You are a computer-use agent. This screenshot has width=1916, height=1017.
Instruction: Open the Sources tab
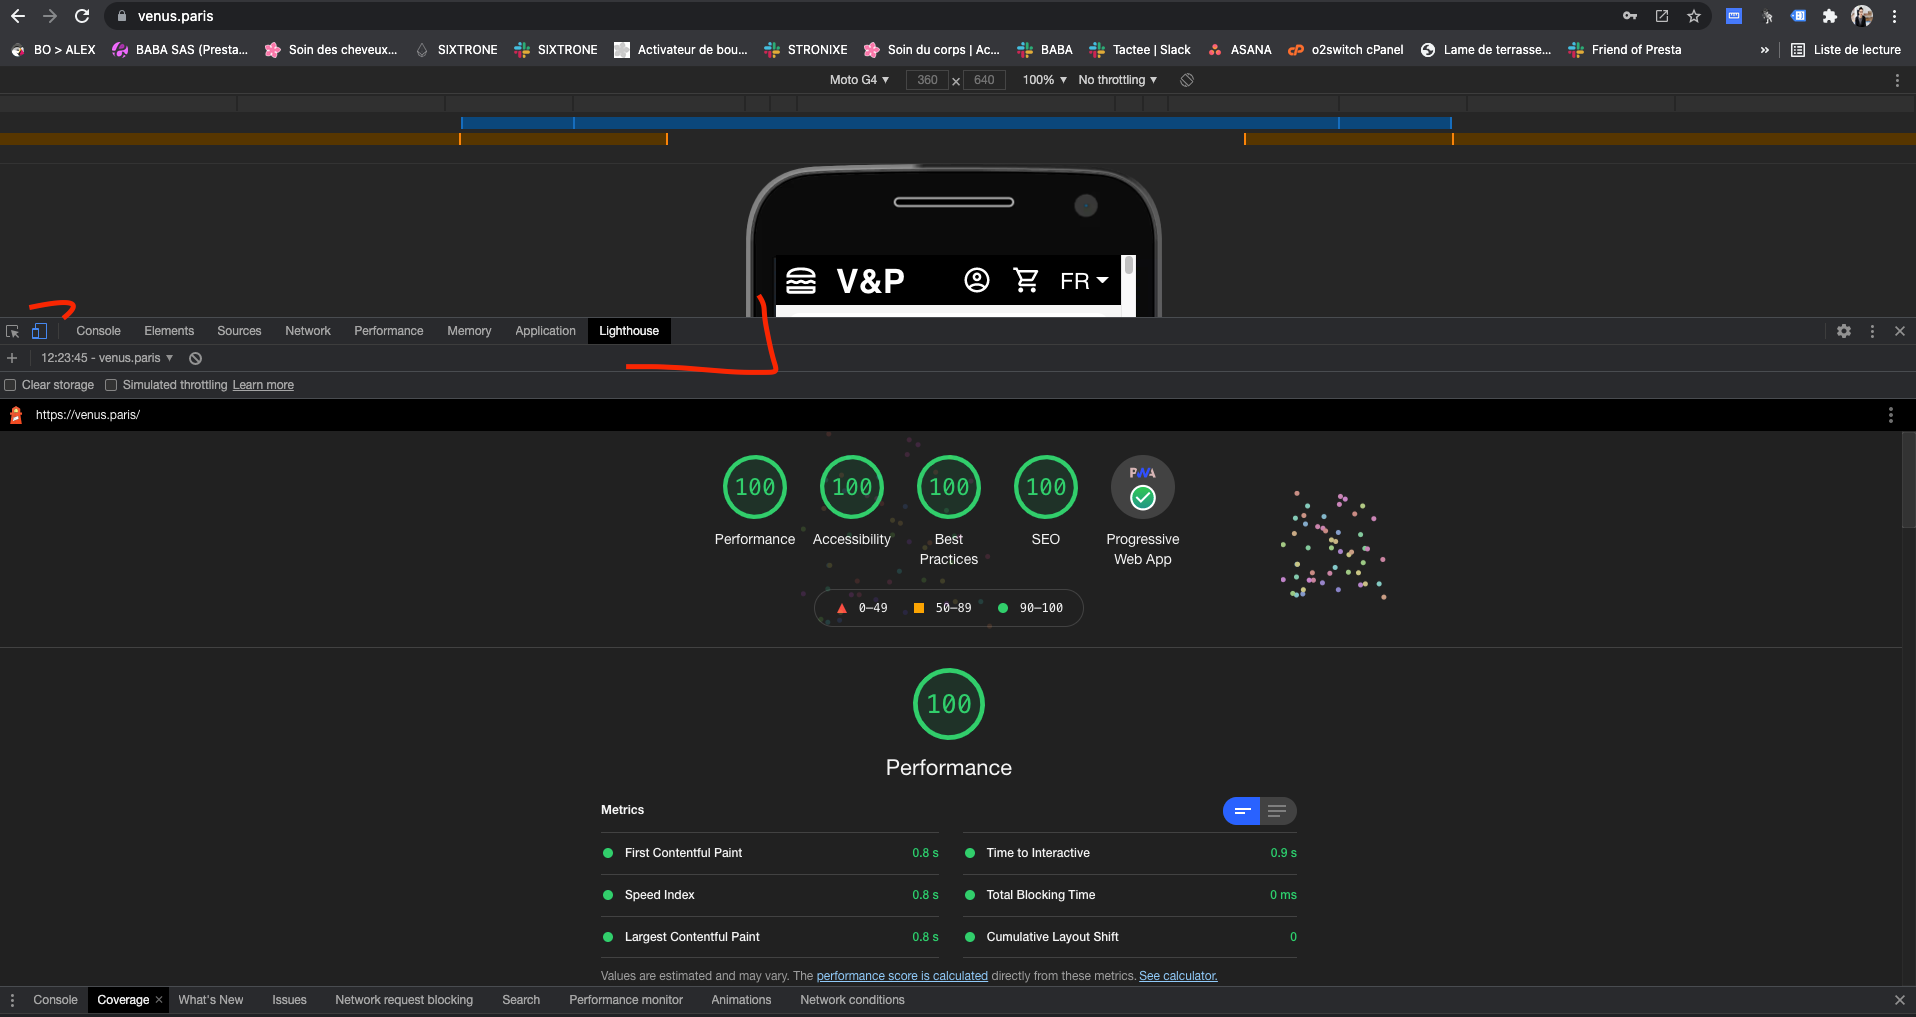click(239, 331)
